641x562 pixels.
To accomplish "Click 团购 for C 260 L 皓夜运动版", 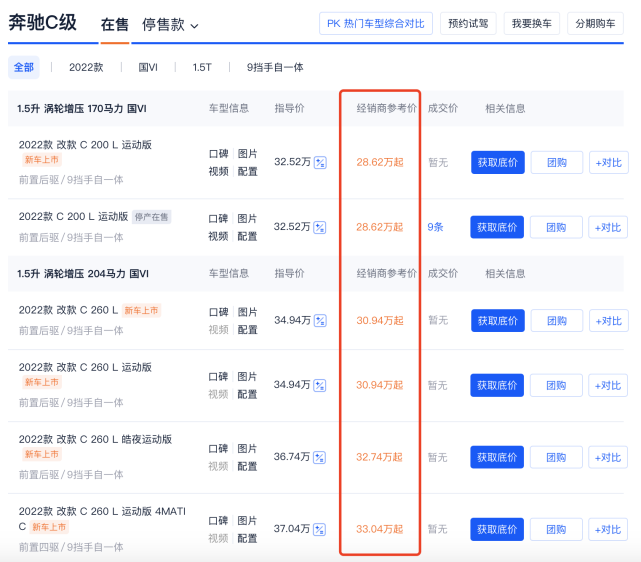I will point(556,457).
